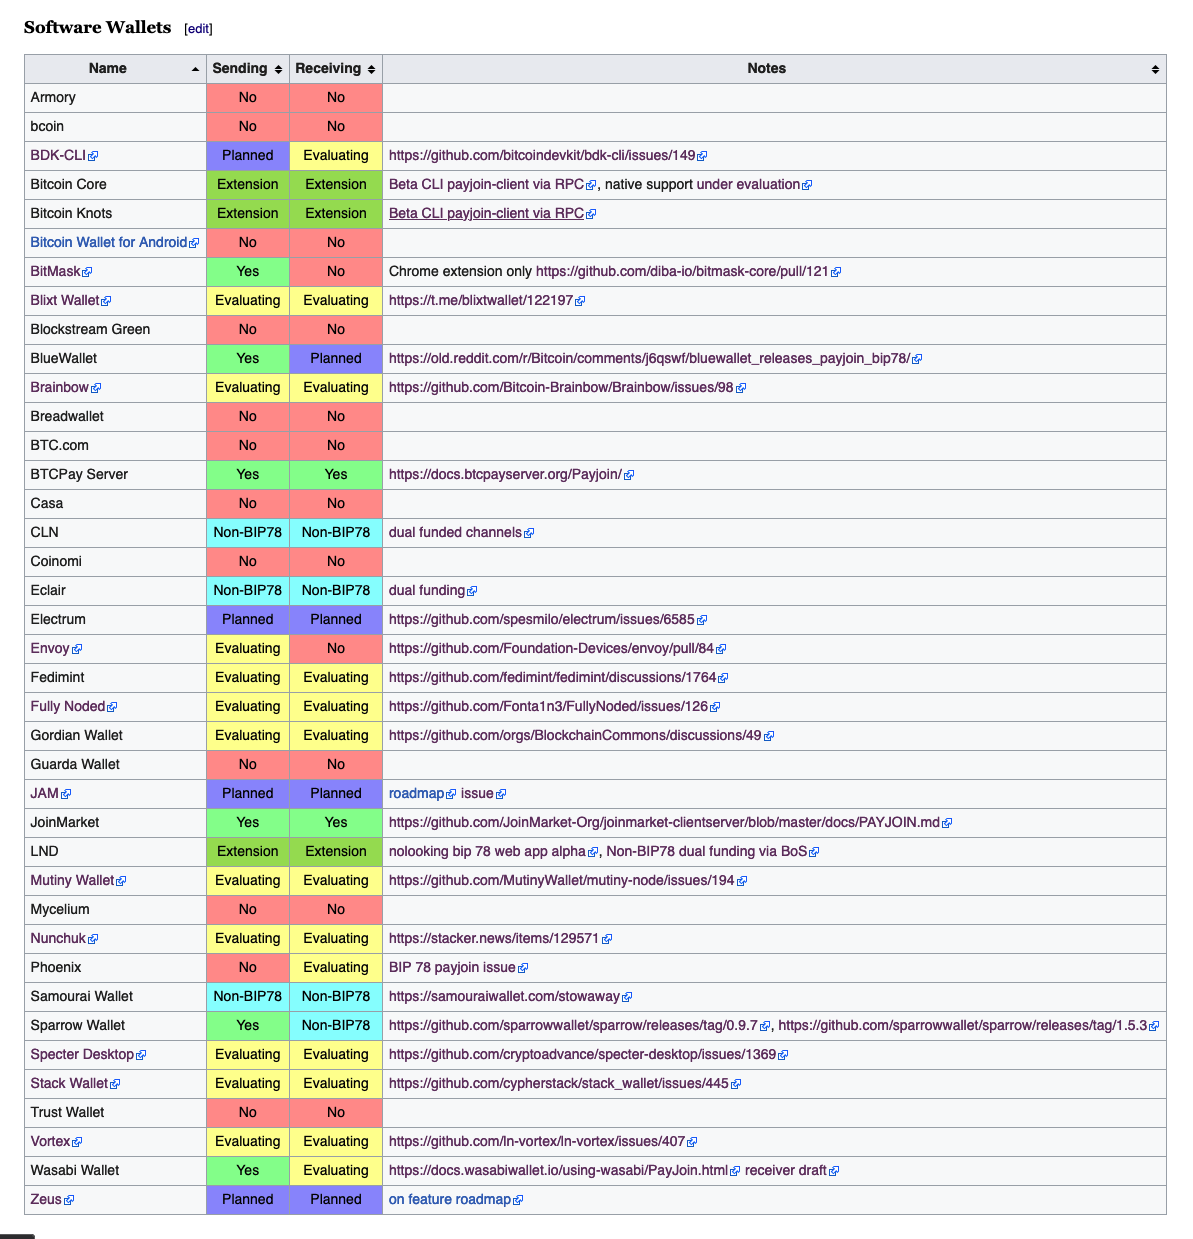Click the external link icon next to Mutiny Wallet
Screen dimensions: 1193x1239
click(x=121, y=880)
